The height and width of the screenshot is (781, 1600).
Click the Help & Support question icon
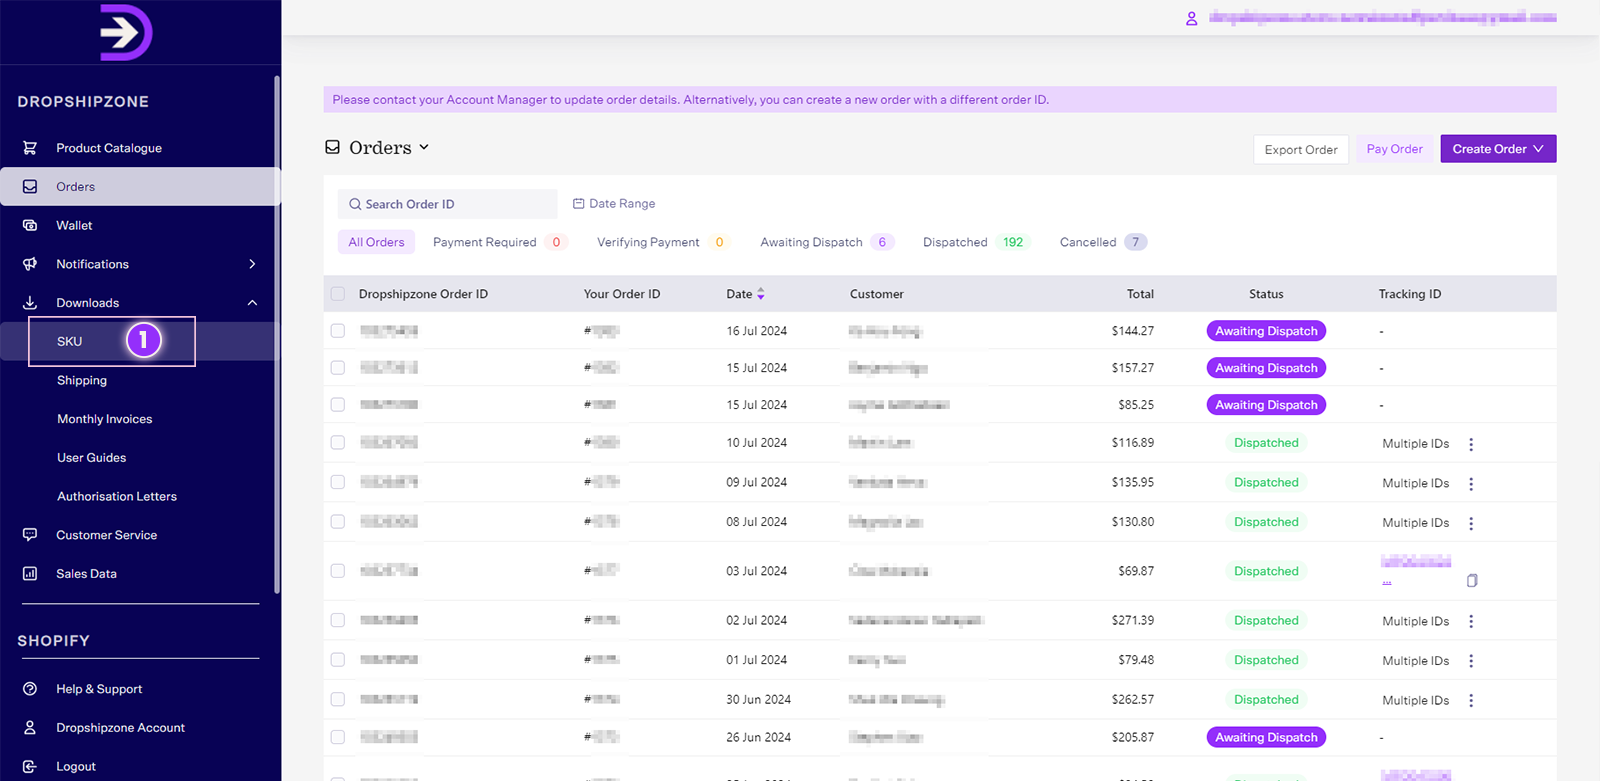click(x=30, y=689)
